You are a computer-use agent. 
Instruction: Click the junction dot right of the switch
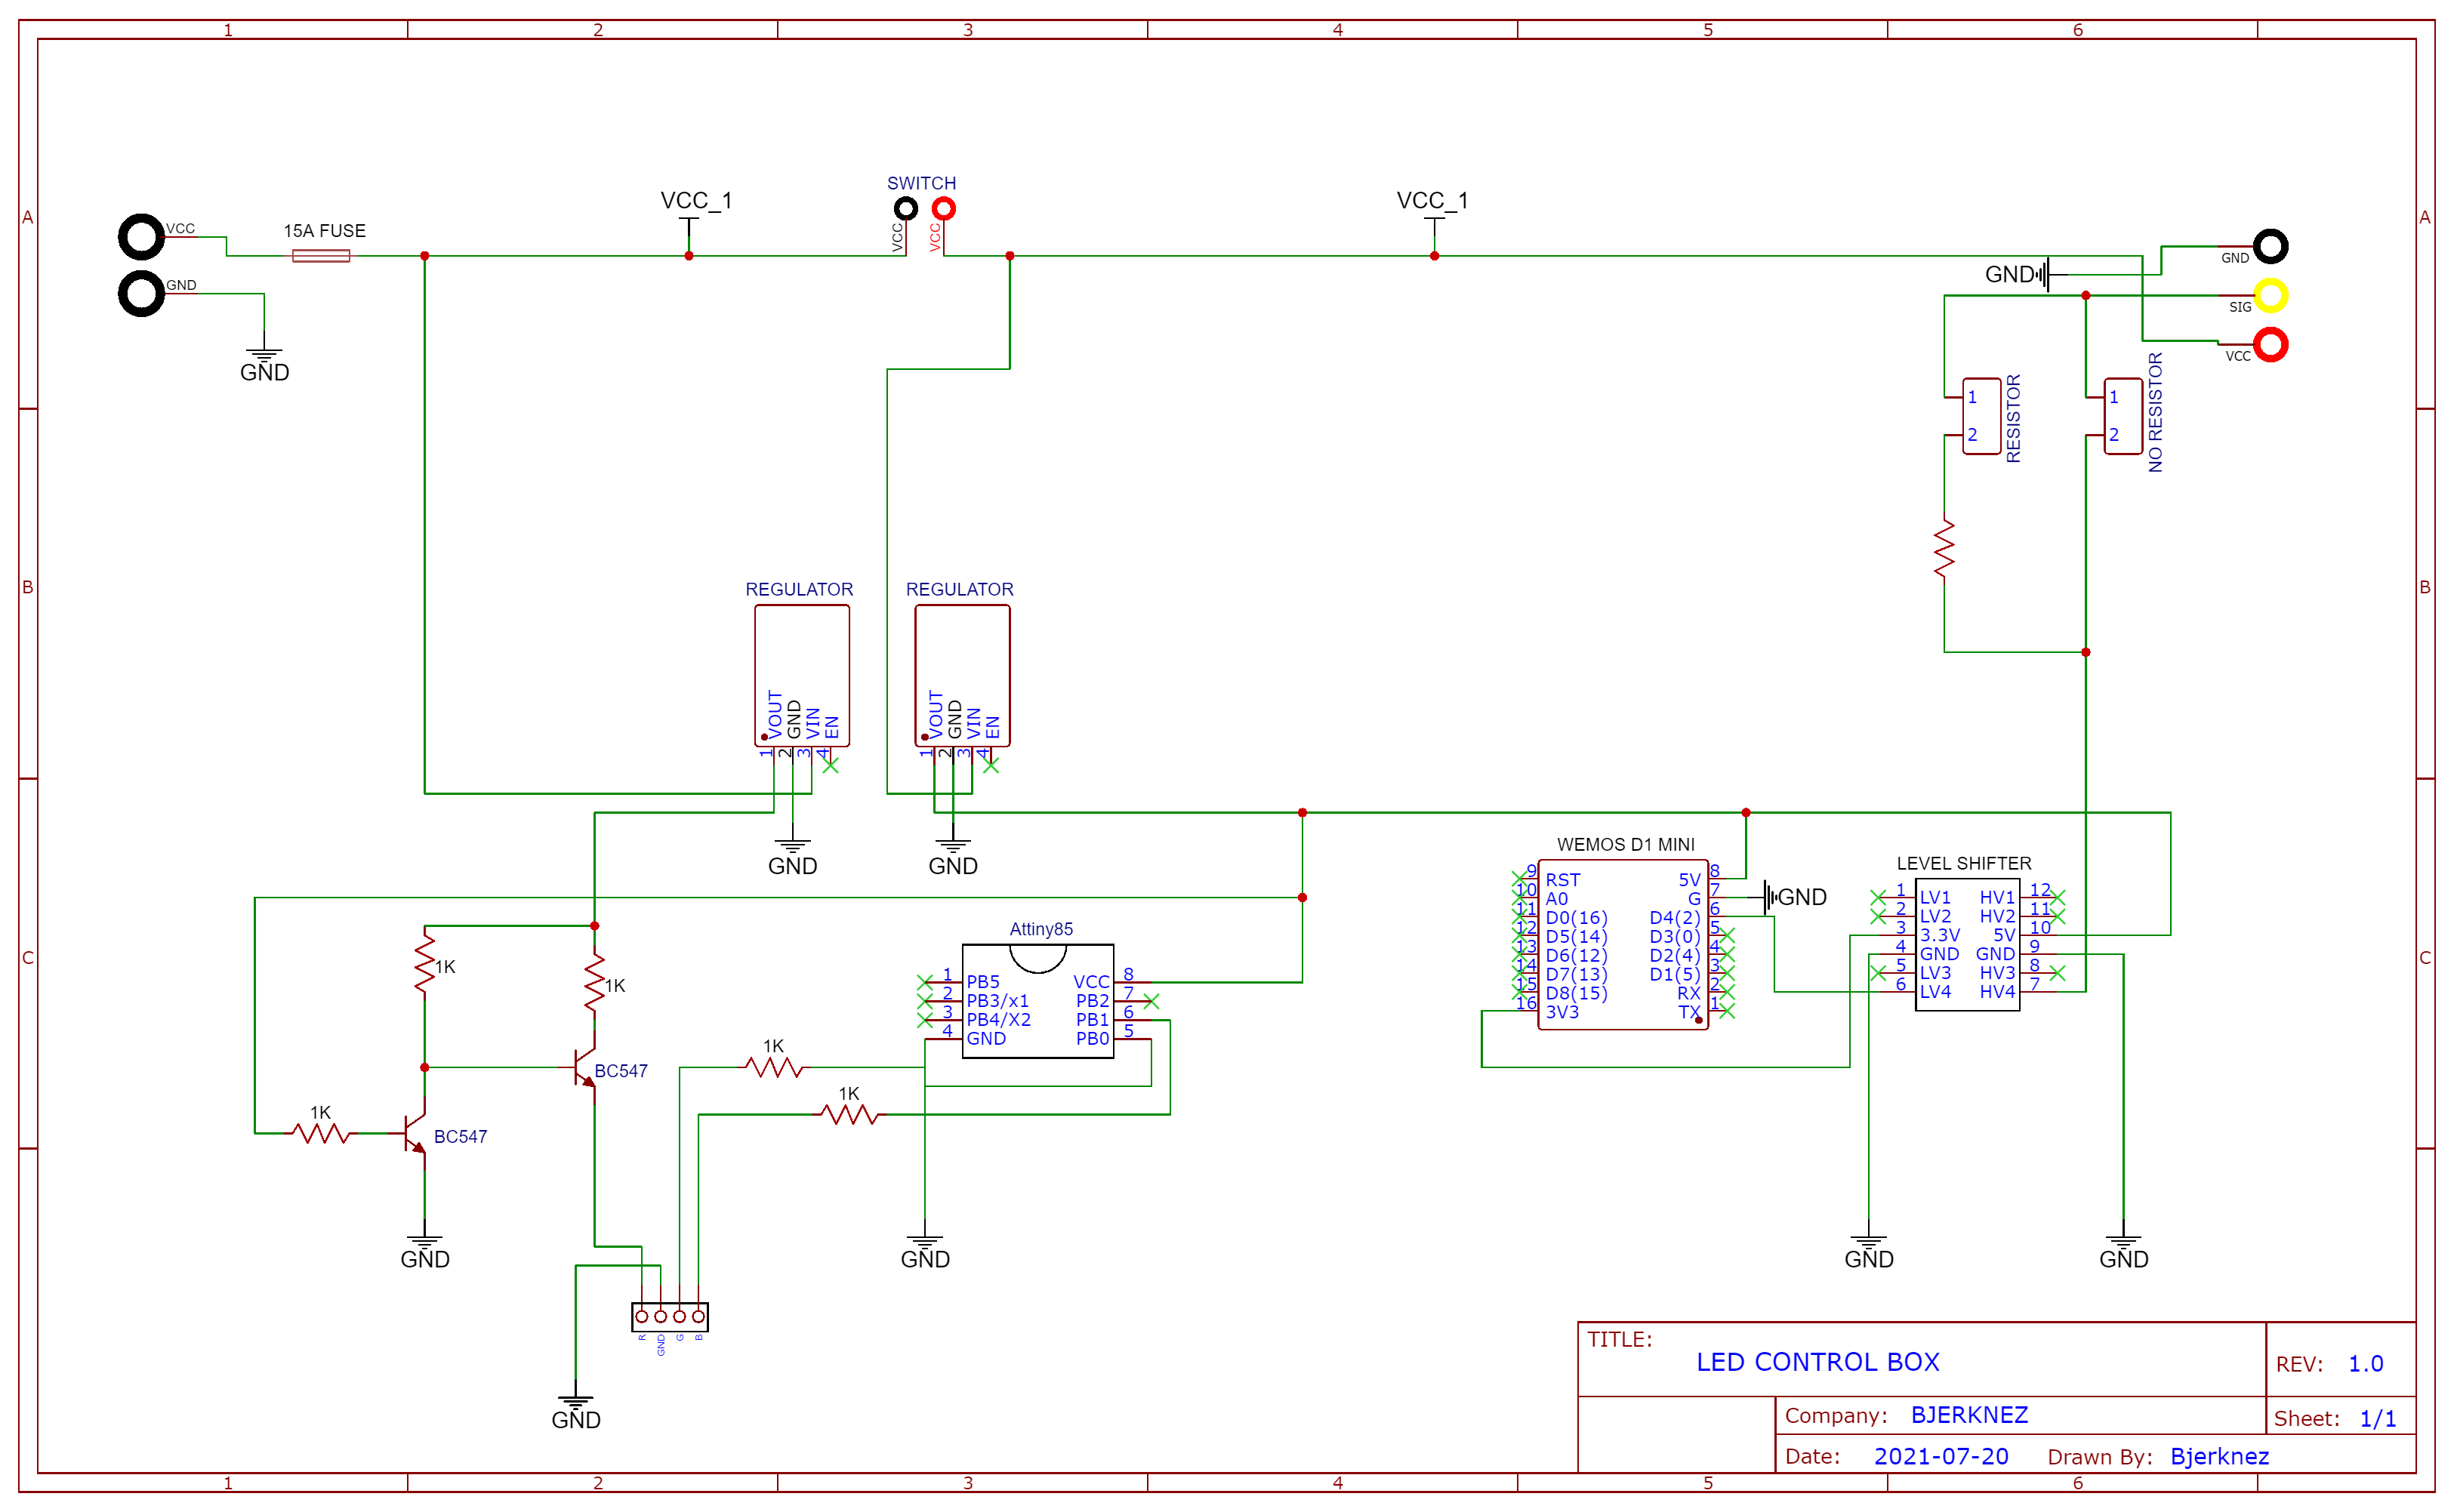coord(1010,256)
